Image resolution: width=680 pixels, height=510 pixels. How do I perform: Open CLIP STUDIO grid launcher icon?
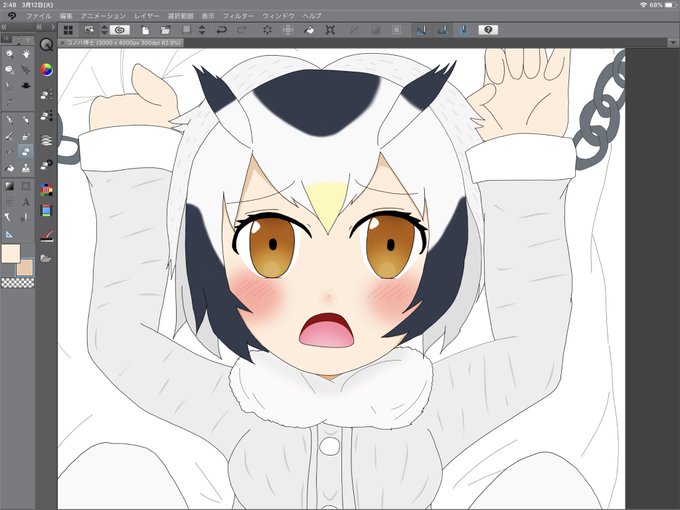pos(68,30)
